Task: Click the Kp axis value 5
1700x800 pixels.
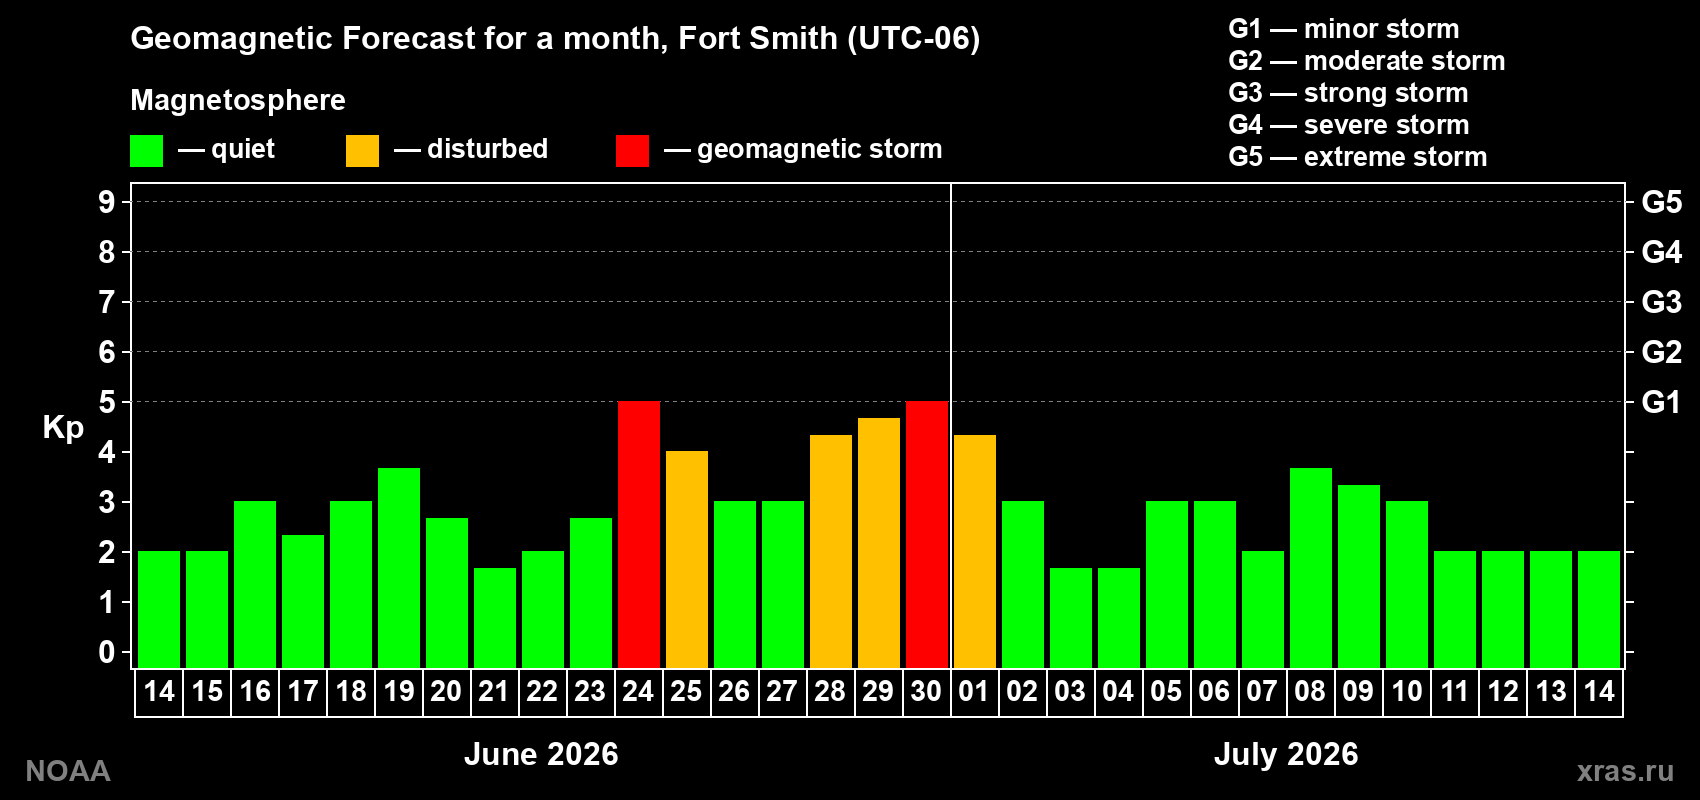Action: pyautogui.click(x=107, y=402)
